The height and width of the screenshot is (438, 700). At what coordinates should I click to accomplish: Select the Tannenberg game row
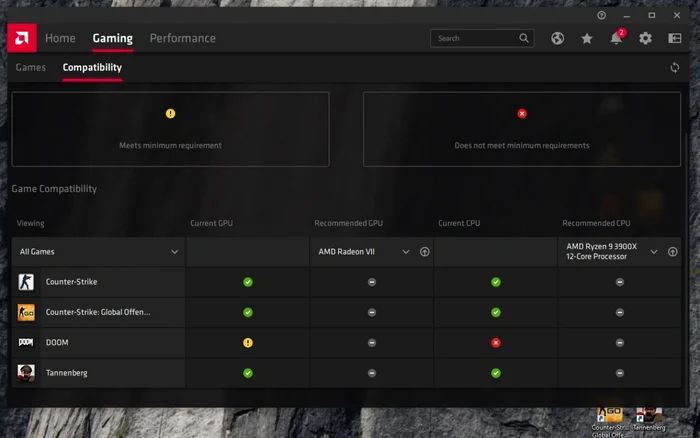[346, 373]
